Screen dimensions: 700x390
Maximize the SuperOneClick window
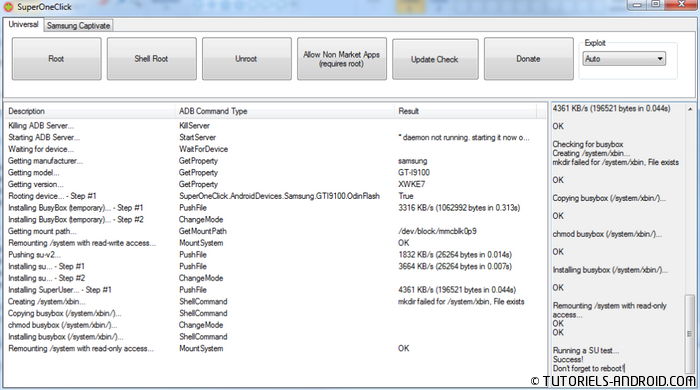[656, 4]
